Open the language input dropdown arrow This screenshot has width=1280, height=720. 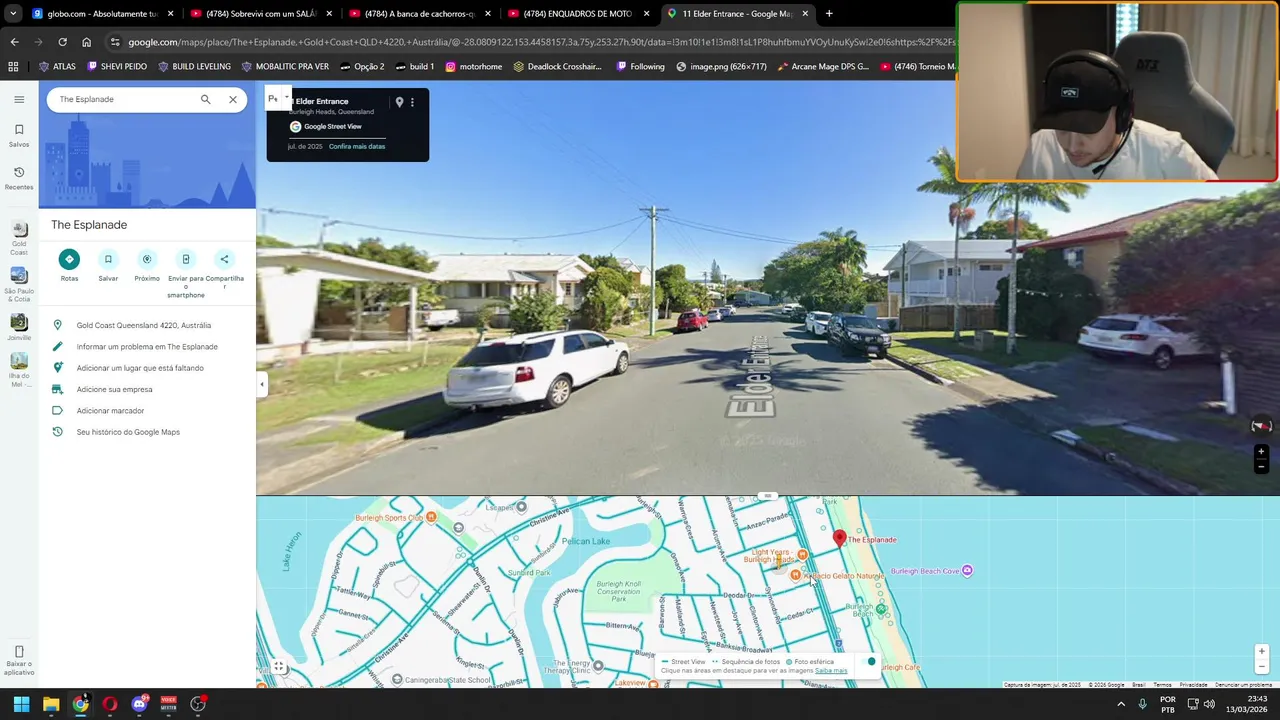(286, 98)
